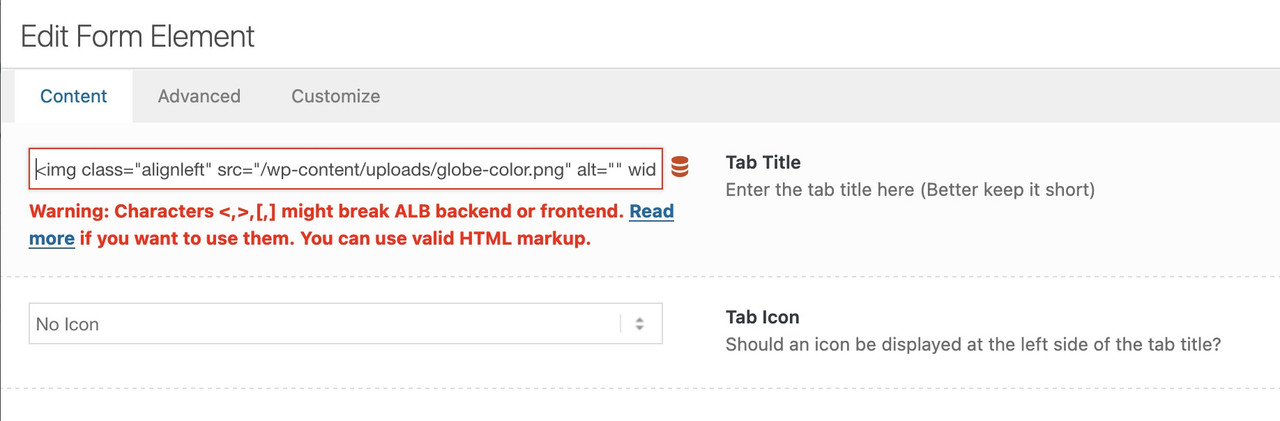Select the Content tab
This screenshot has height=421, width=1280.
(x=74, y=96)
